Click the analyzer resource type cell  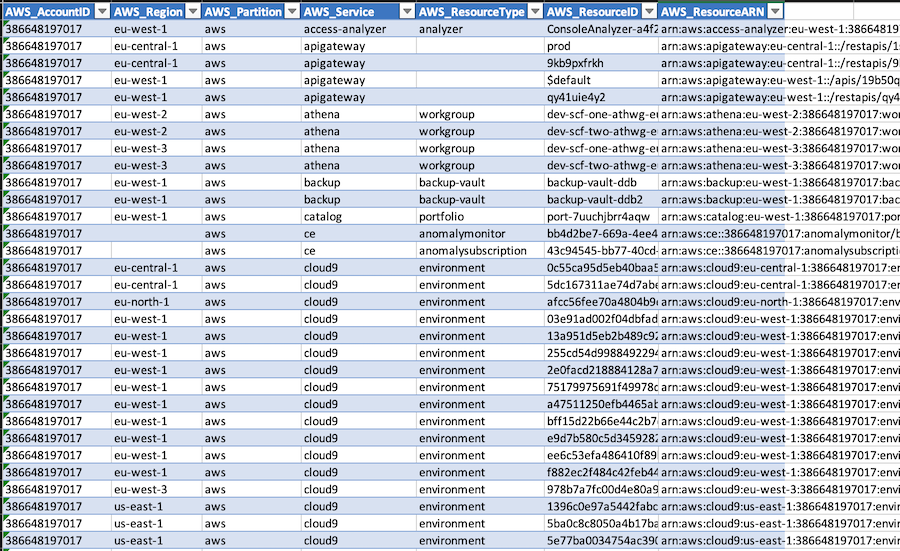tap(480, 29)
